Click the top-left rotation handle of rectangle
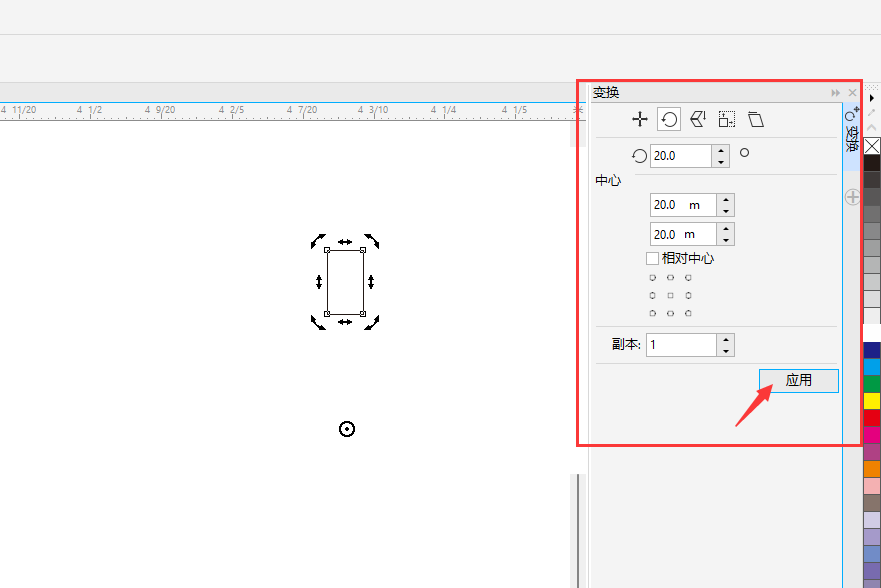Image resolution: width=881 pixels, height=588 pixels. pyautogui.click(x=318, y=241)
